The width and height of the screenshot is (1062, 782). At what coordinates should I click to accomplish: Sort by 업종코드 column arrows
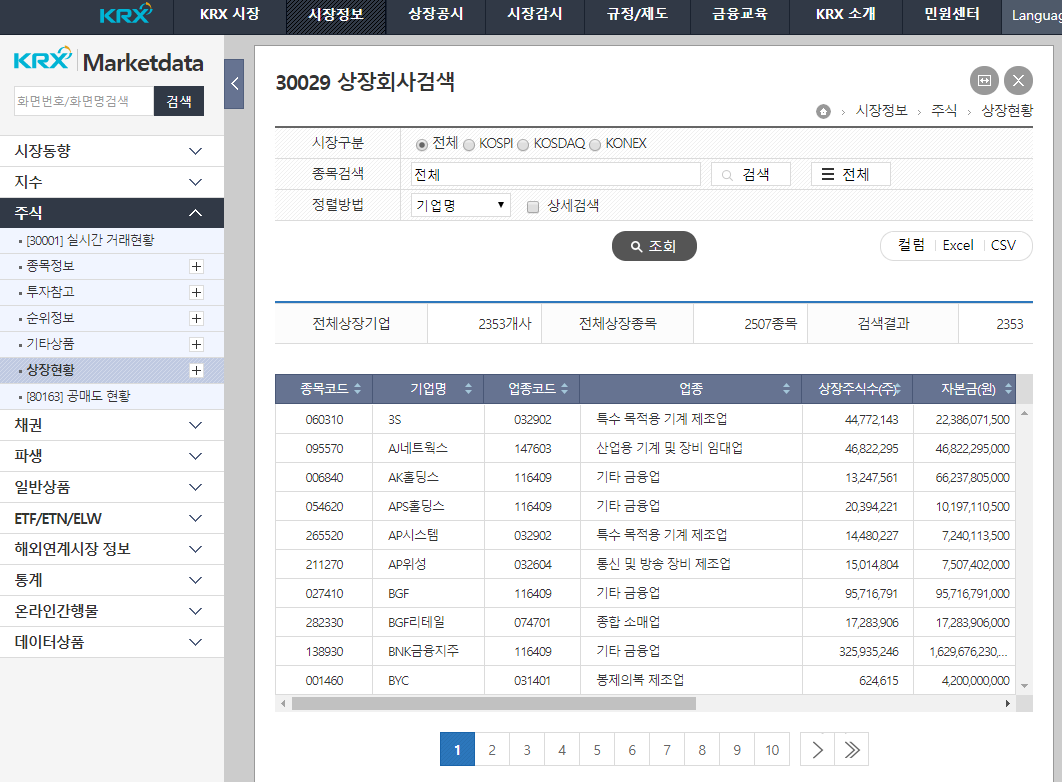564,389
